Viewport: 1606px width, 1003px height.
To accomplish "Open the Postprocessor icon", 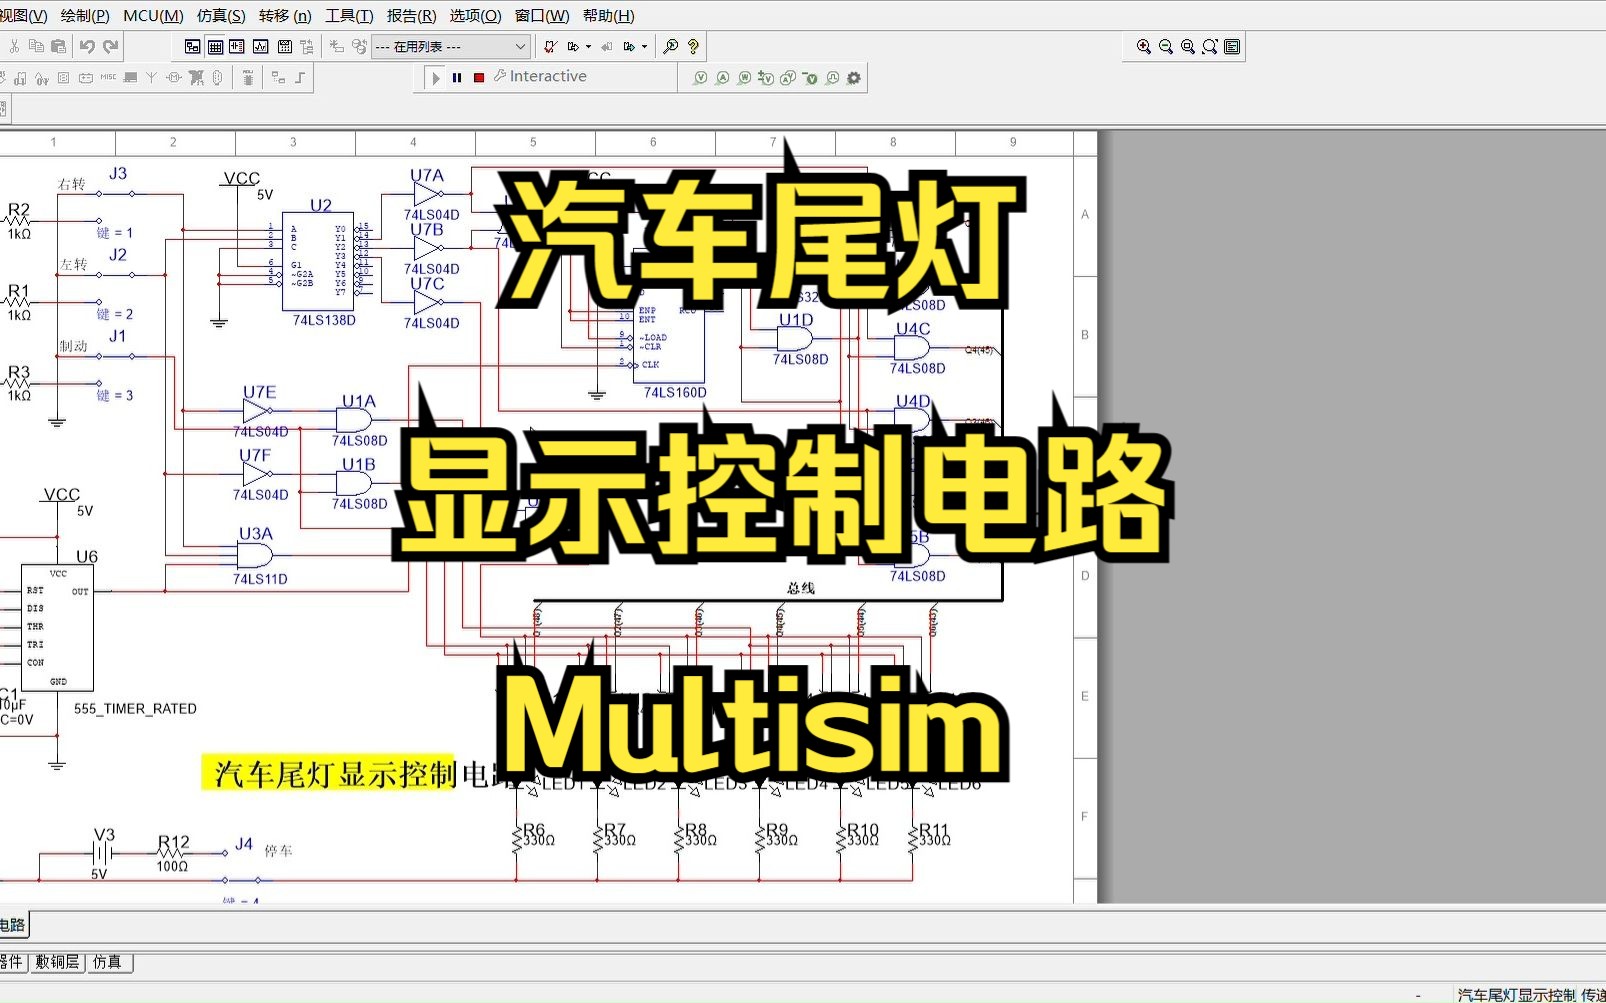I will pyautogui.click(x=284, y=46).
